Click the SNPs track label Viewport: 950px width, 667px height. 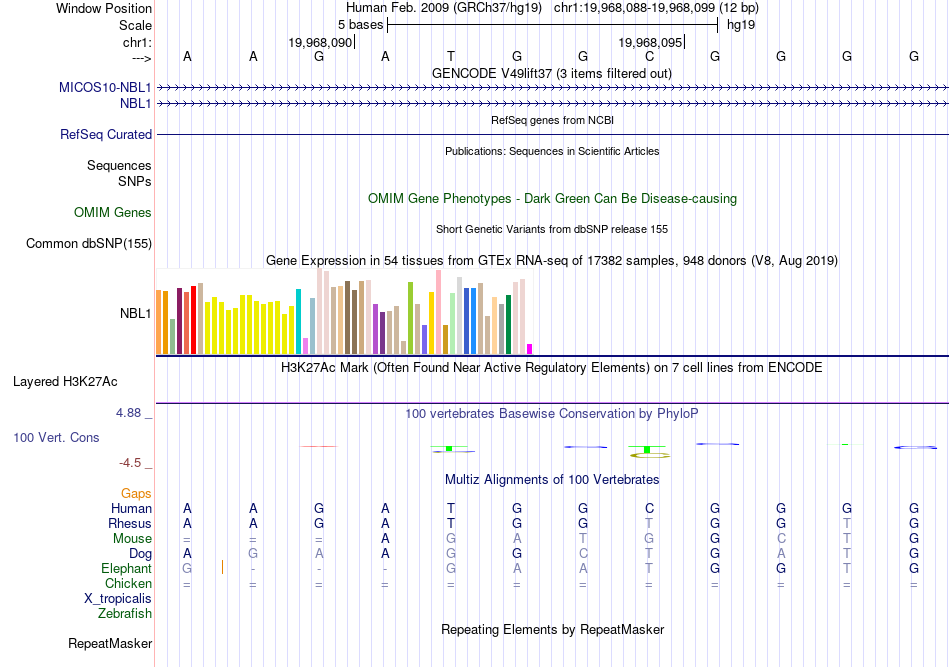click(135, 181)
